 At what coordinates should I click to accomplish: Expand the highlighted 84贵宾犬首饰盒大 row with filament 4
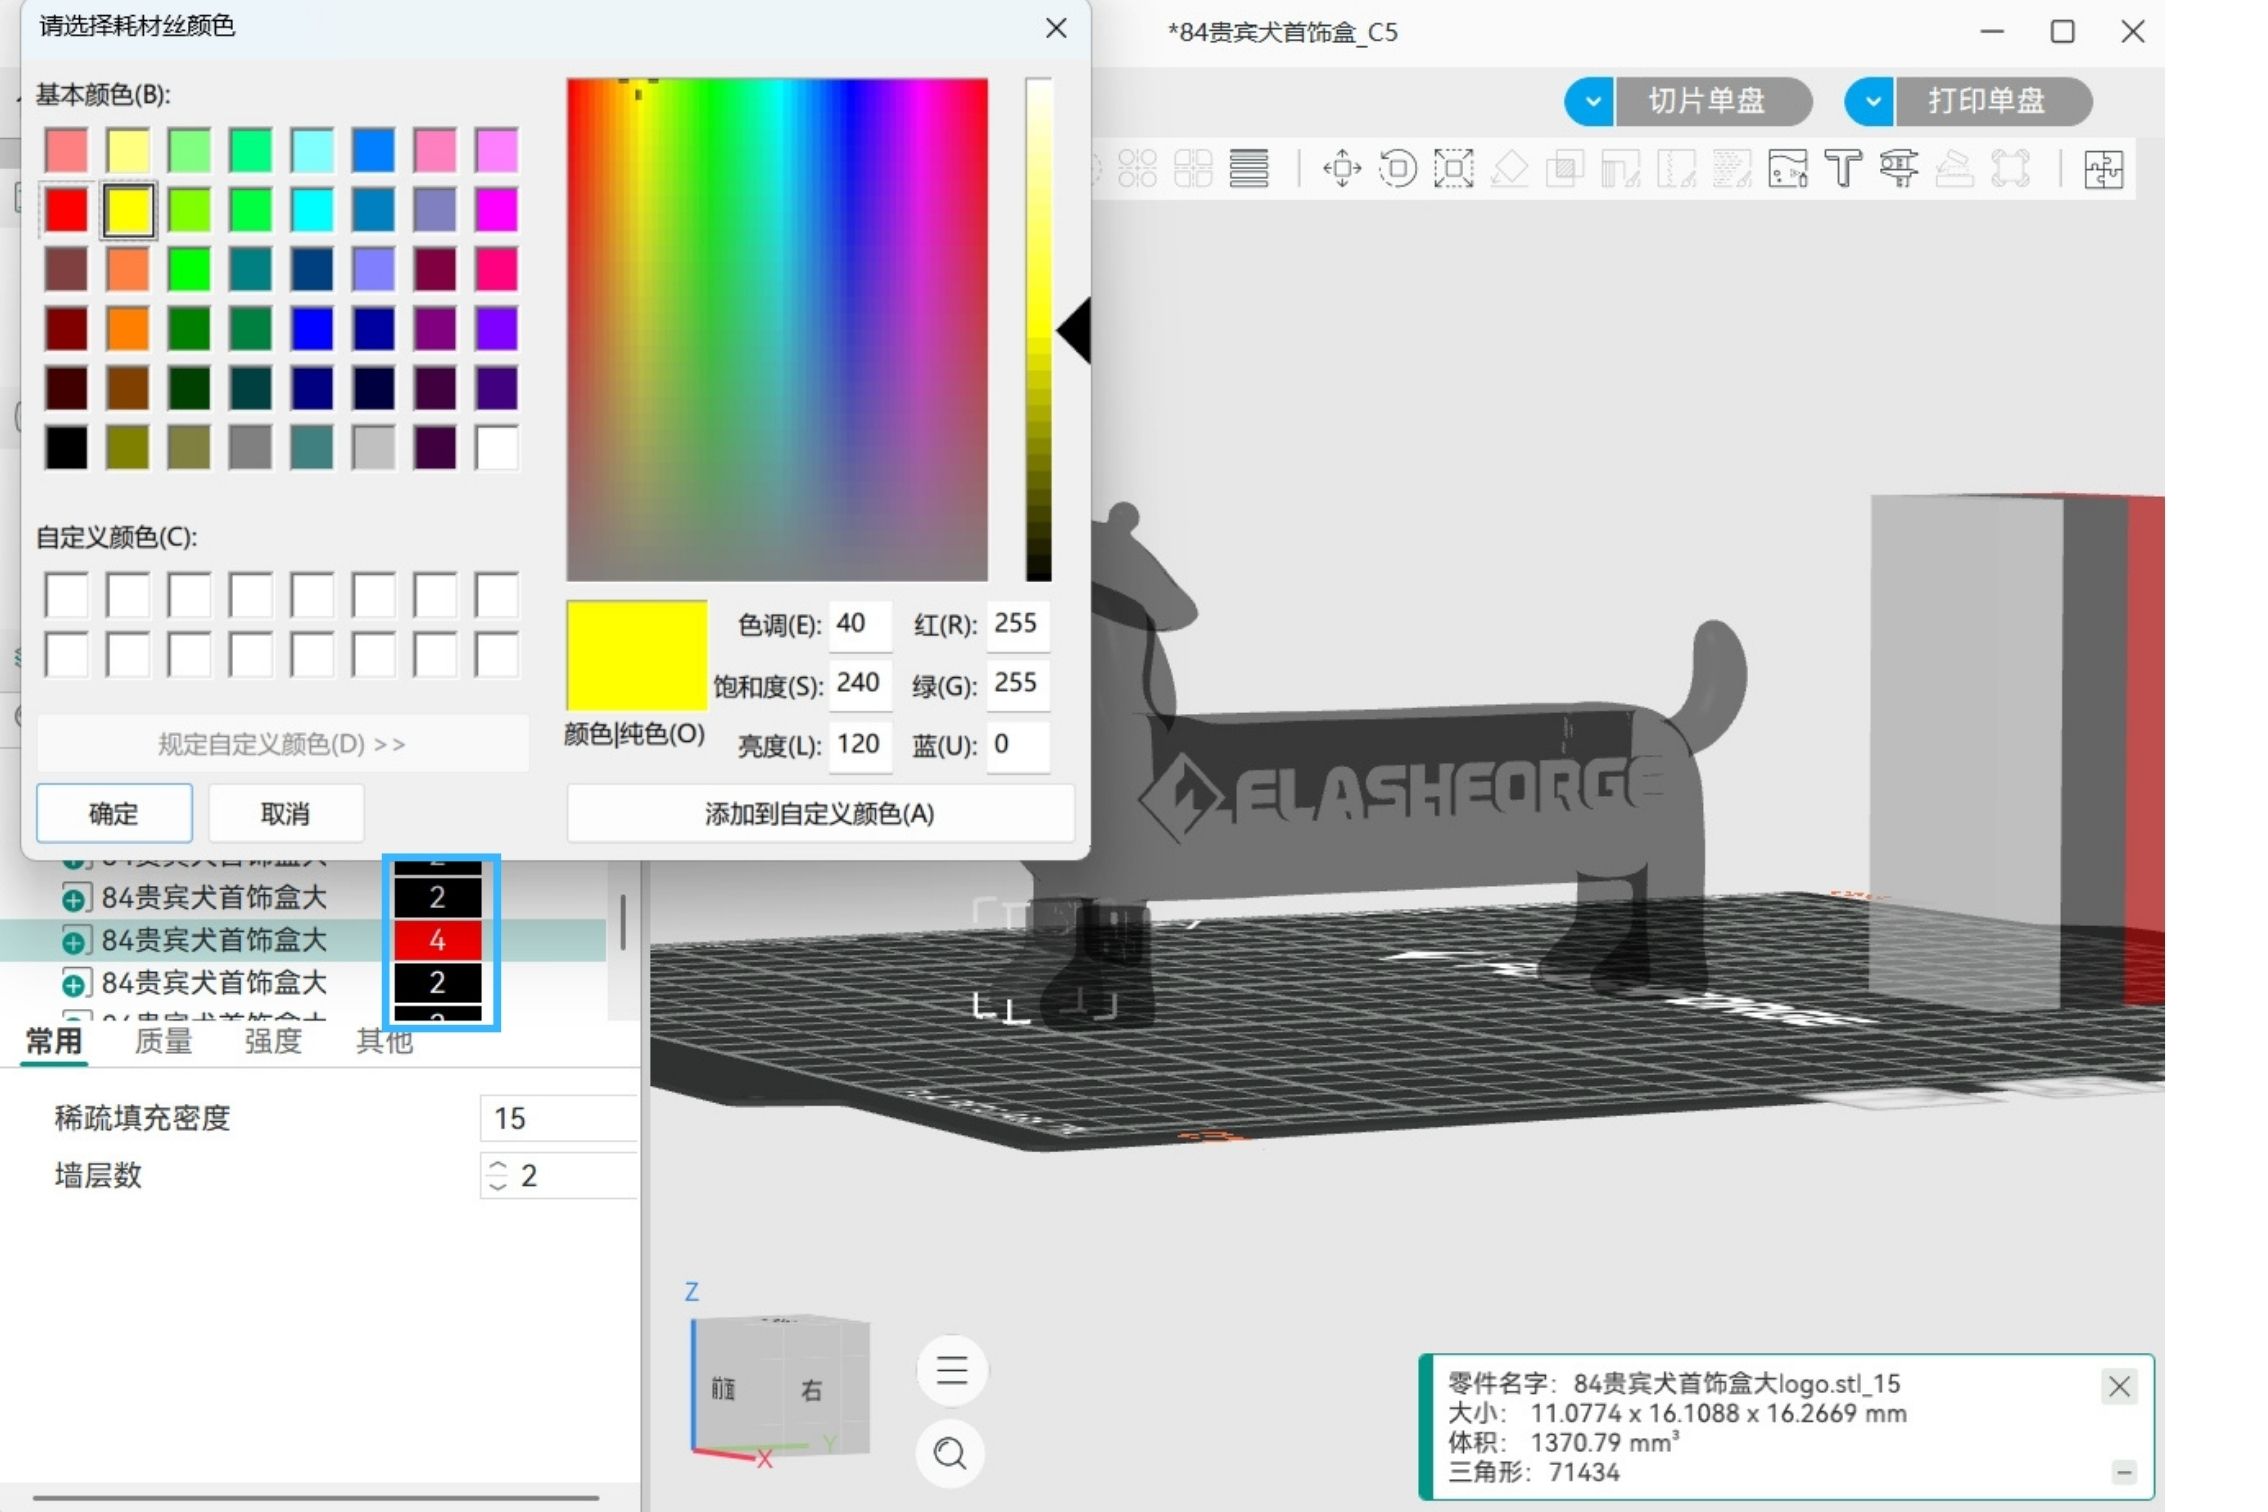coord(73,942)
